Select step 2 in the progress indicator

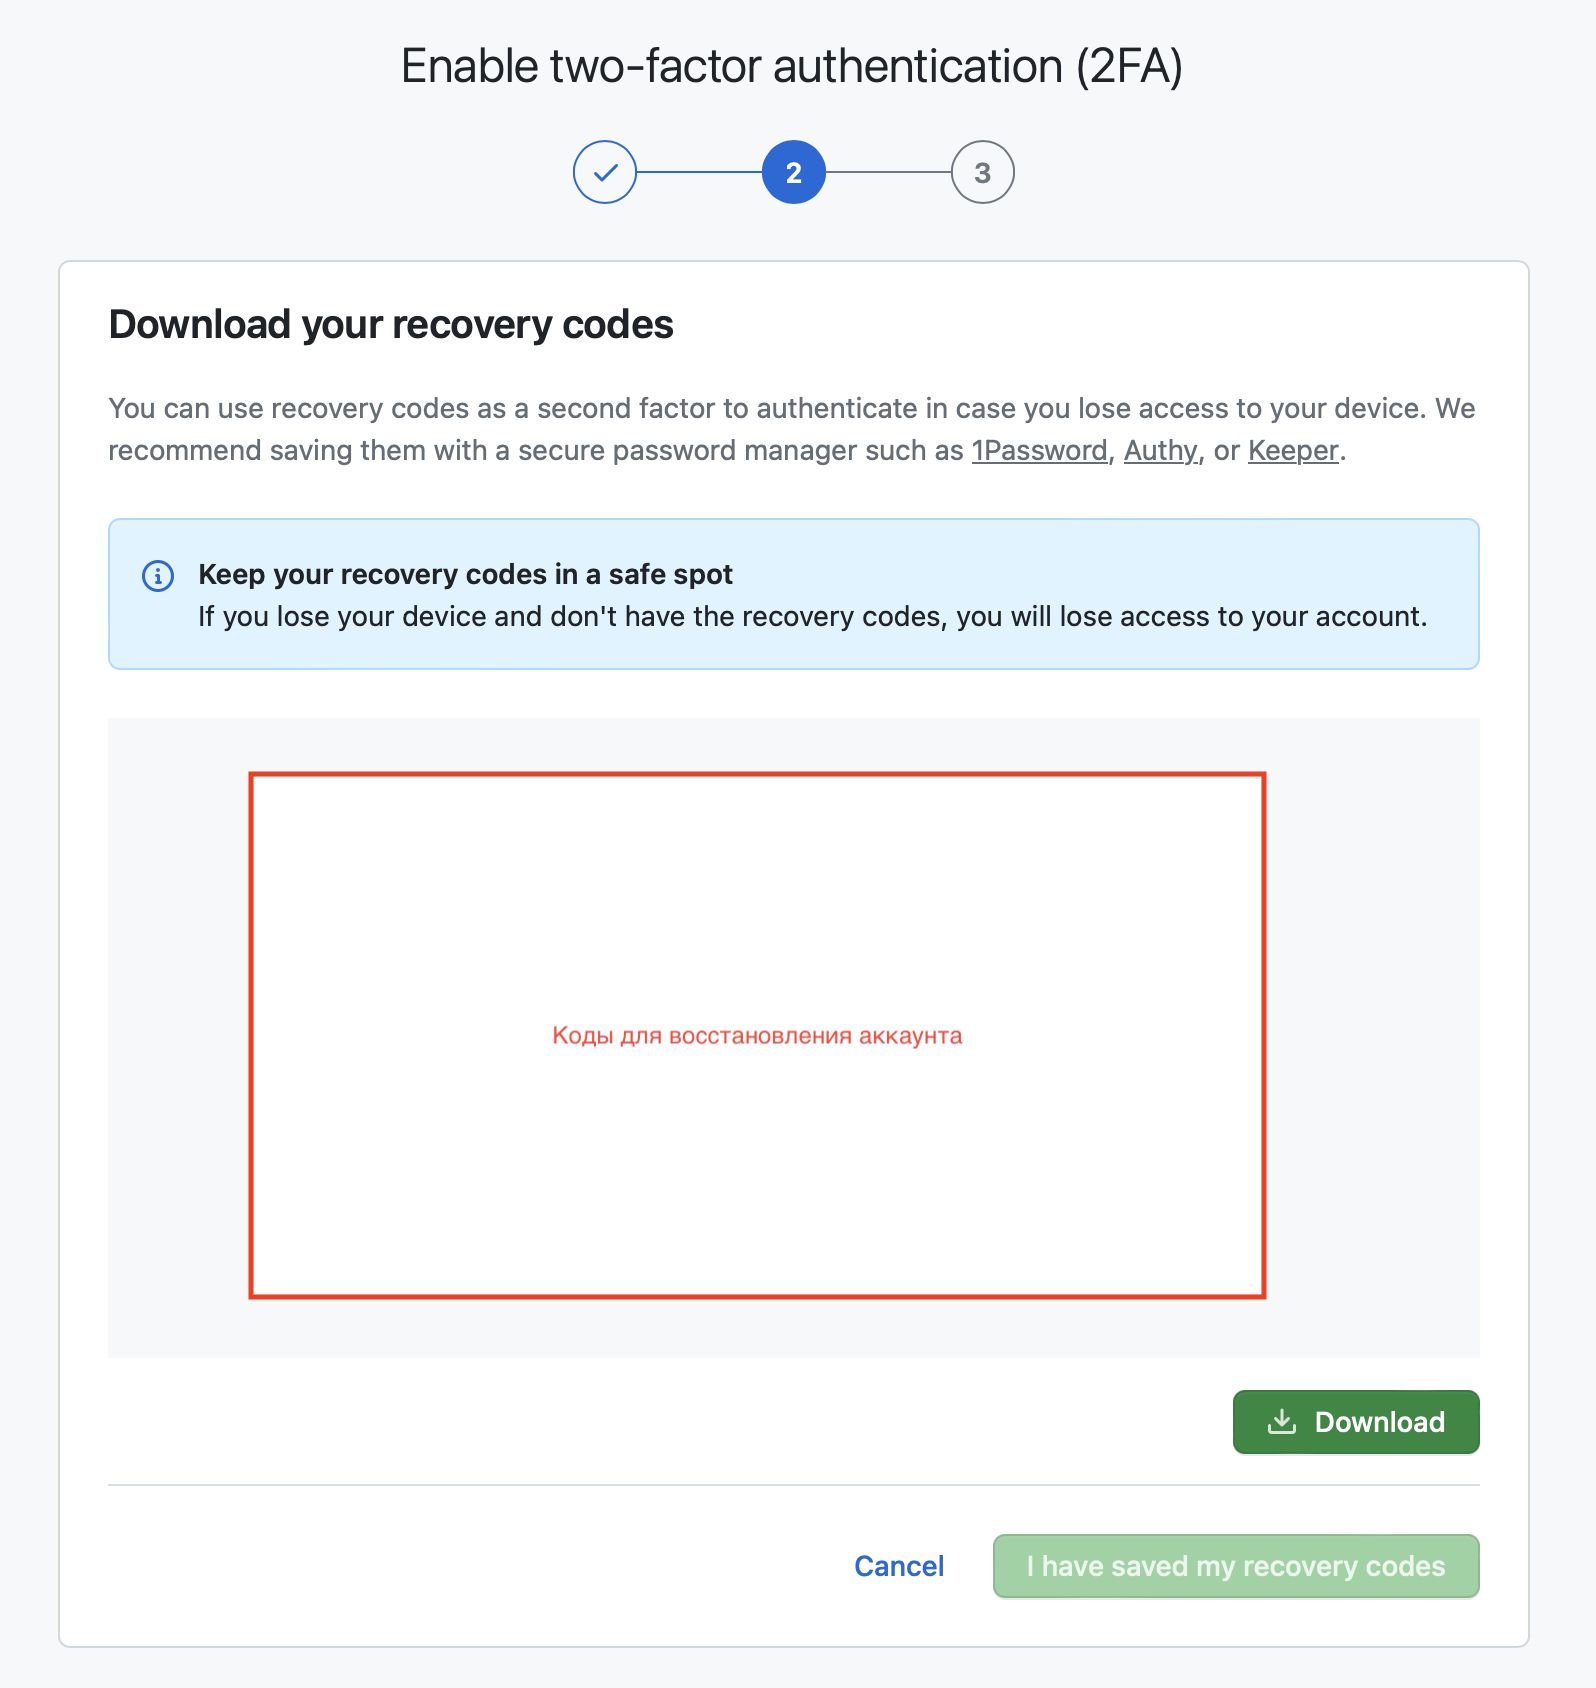794,172
